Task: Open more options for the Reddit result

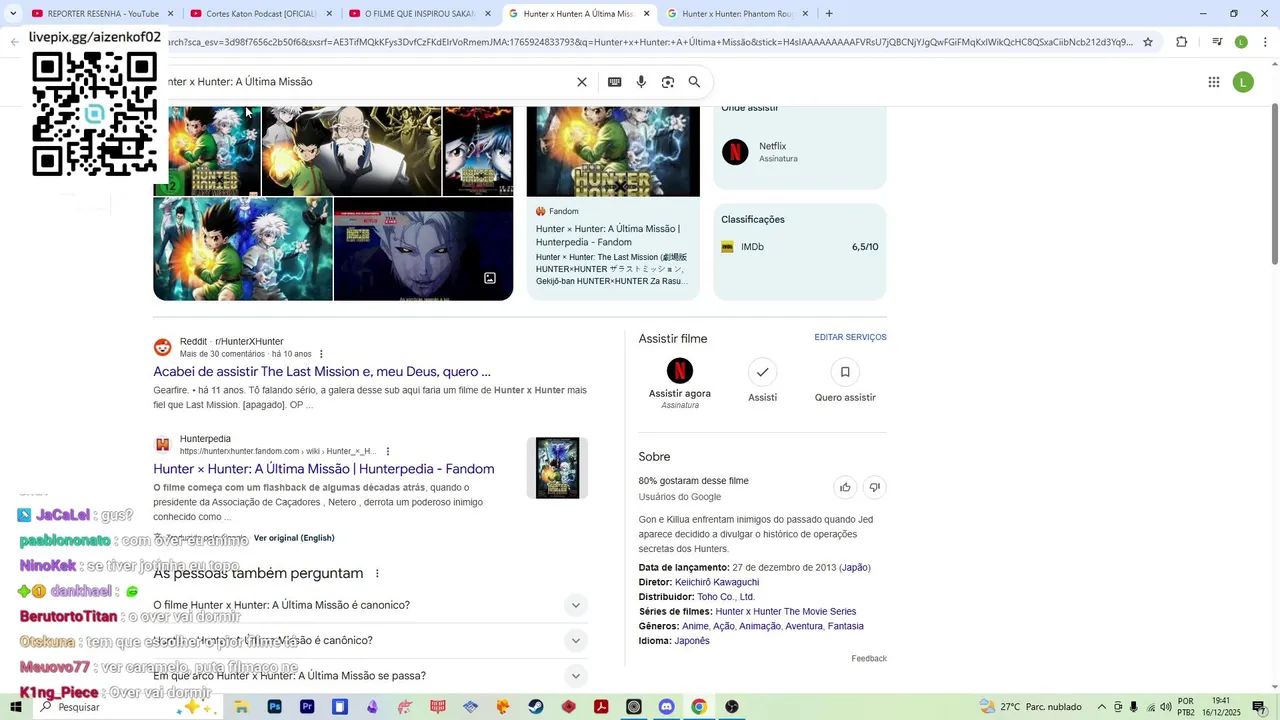Action: point(321,354)
